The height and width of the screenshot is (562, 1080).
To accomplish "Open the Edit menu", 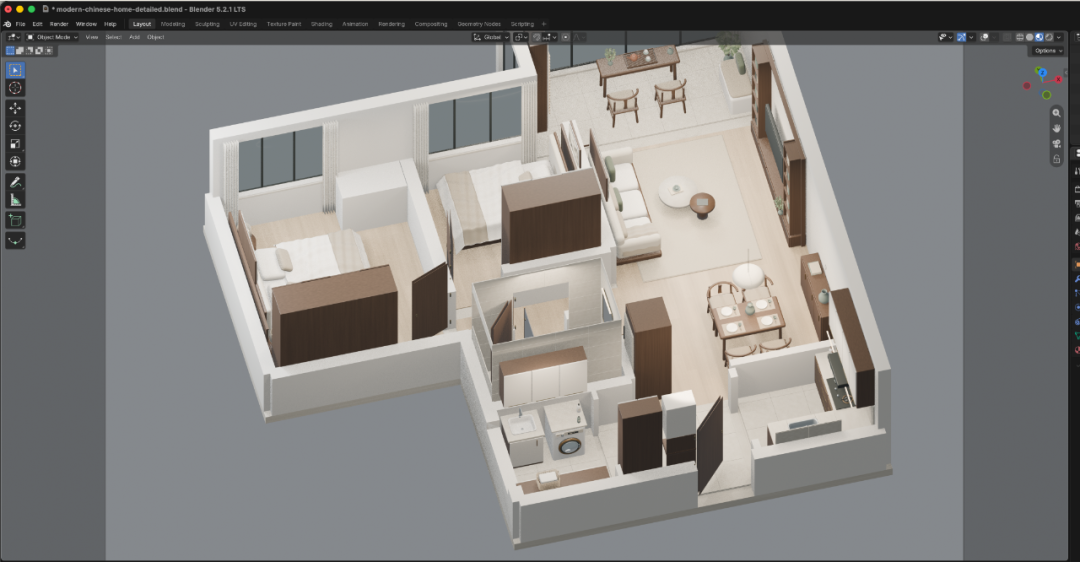I will click(x=37, y=23).
